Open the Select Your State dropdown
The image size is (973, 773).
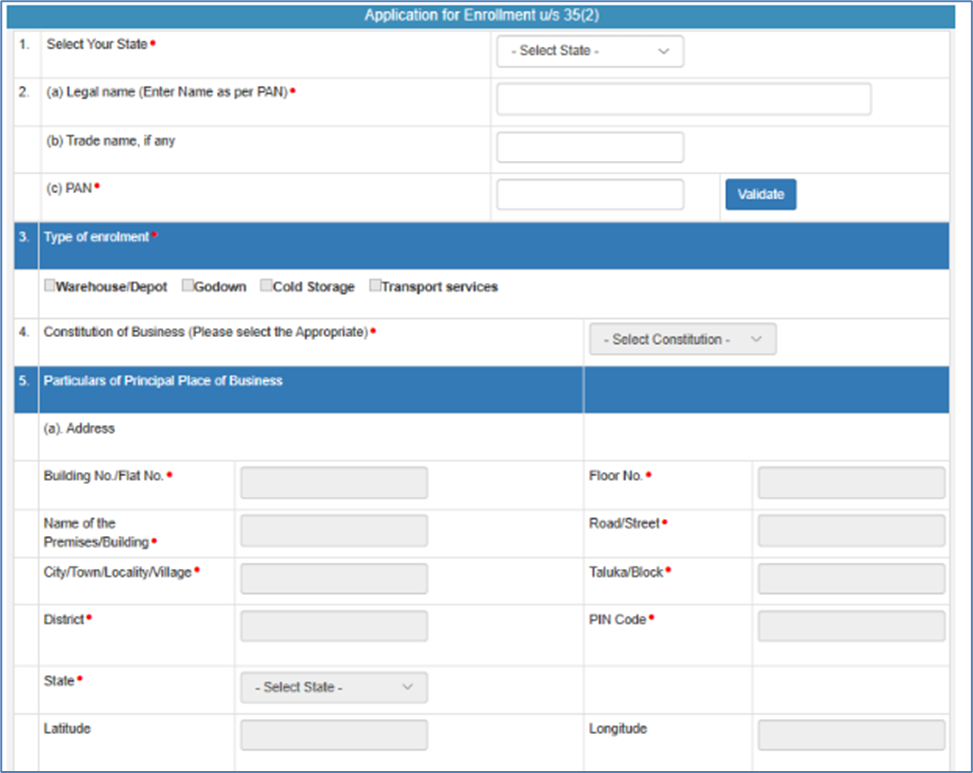(590, 51)
